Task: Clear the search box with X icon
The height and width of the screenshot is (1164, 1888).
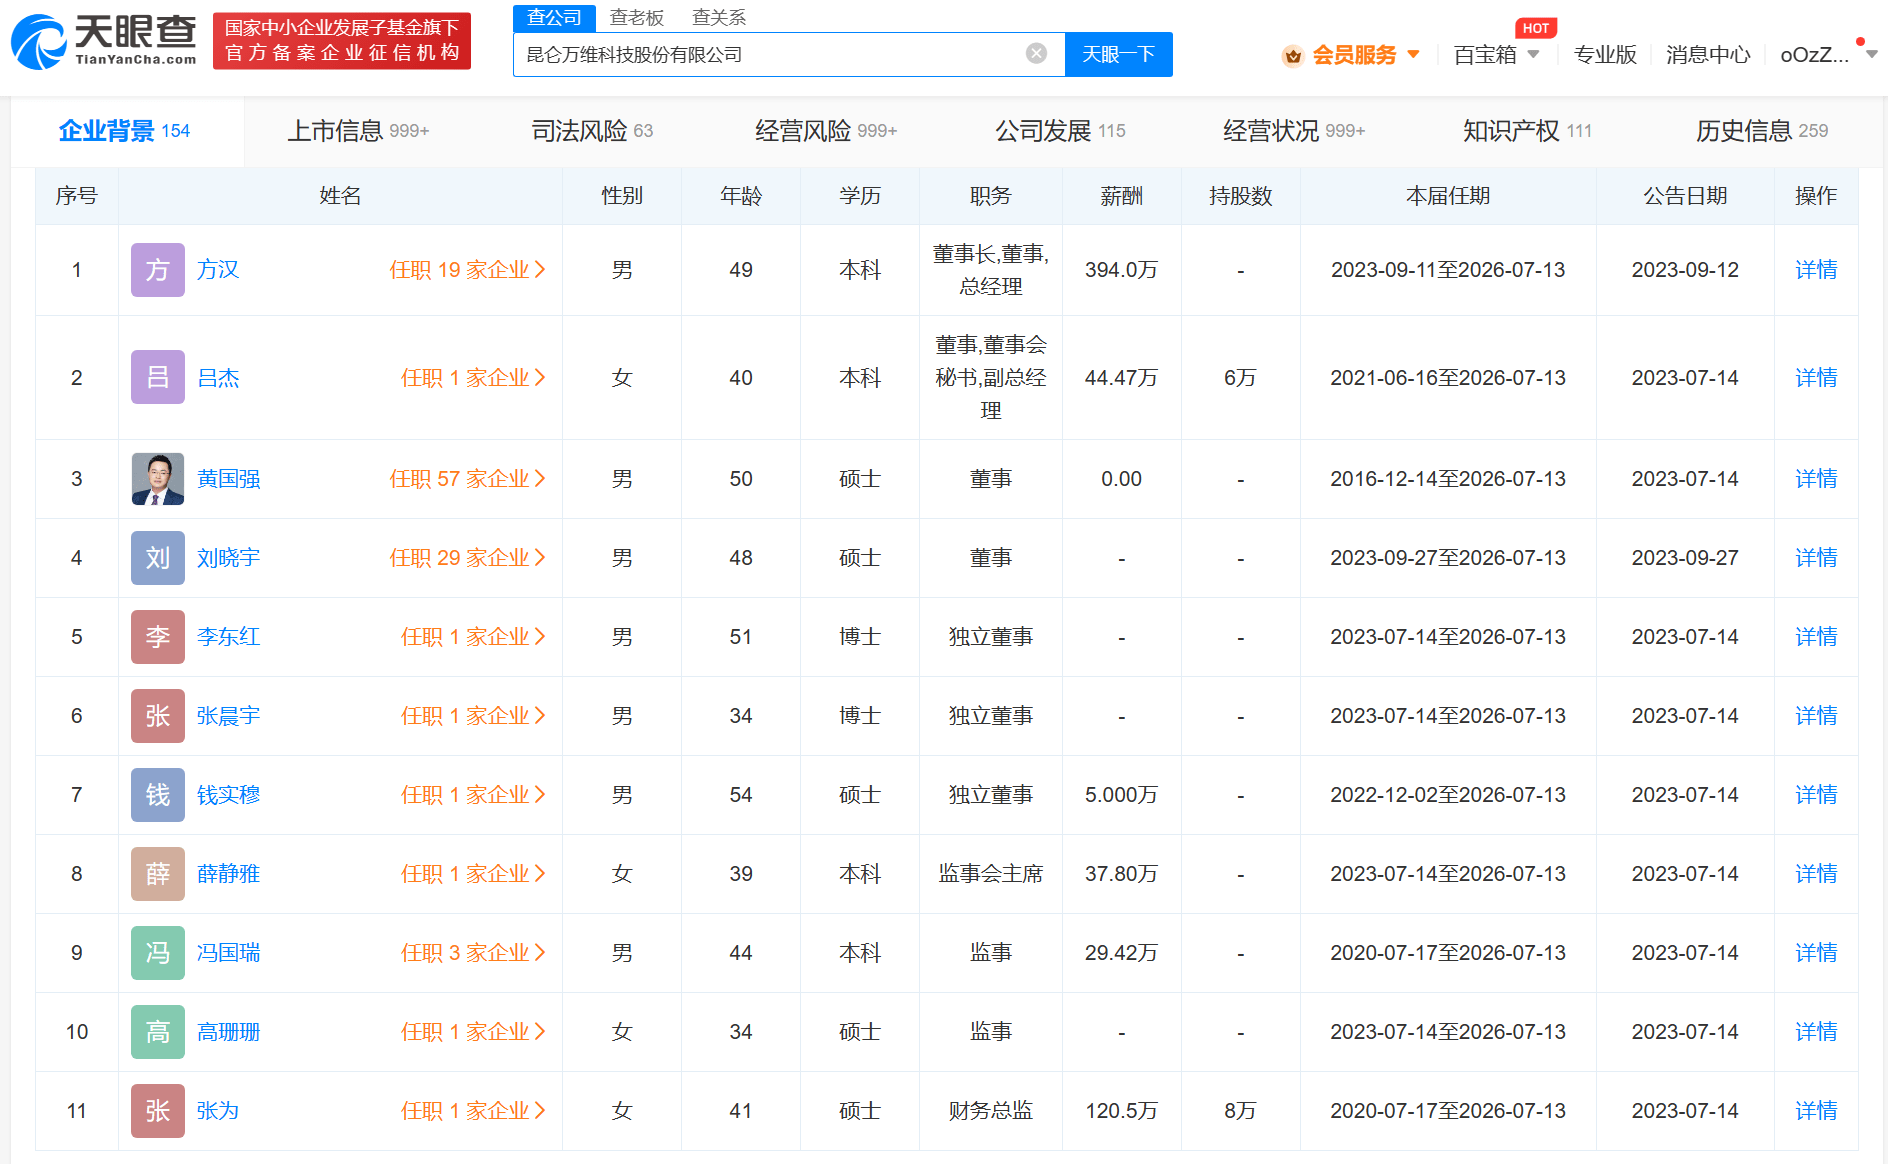Action: tap(1036, 54)
